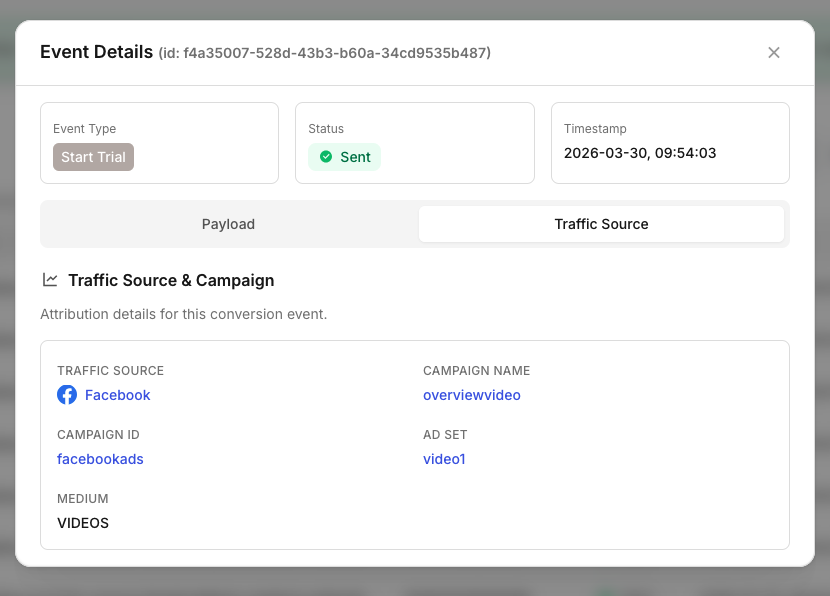Click the attribution details description text

[x=183, y=314]
